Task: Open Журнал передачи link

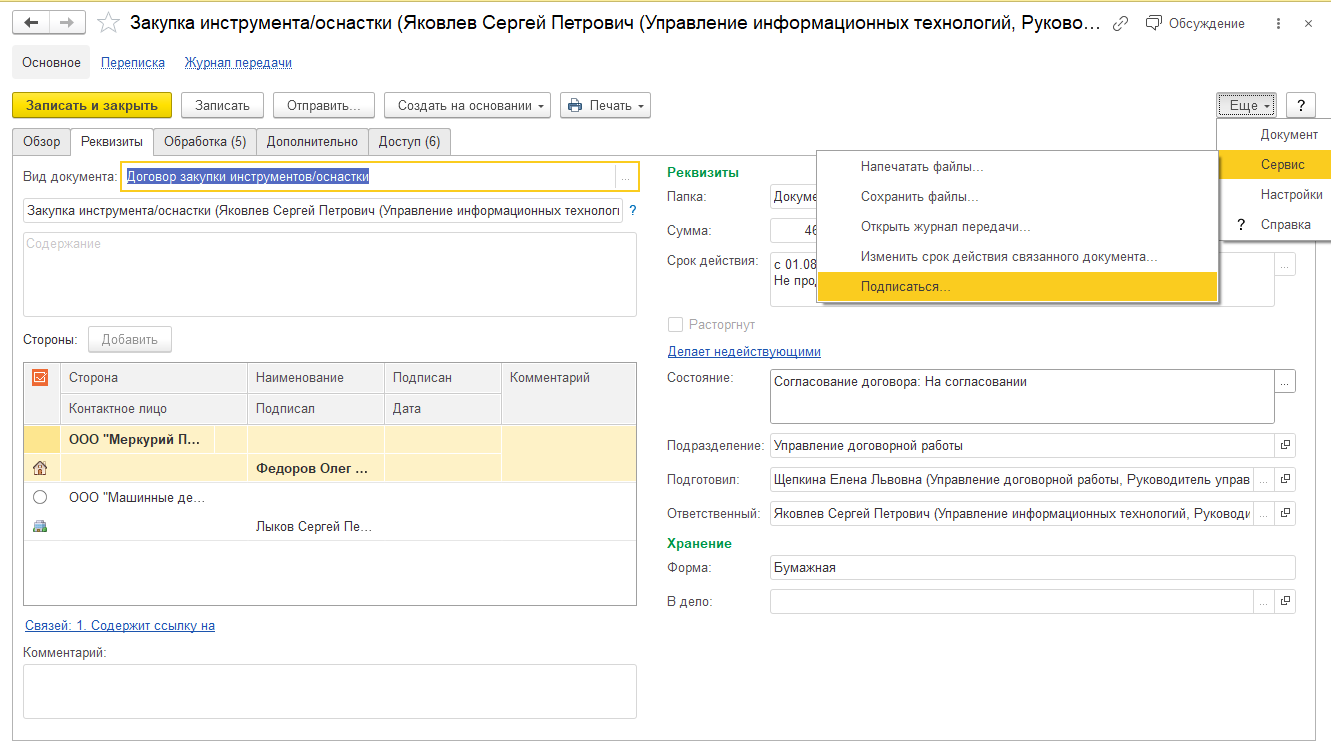Action: click(238, 62)
